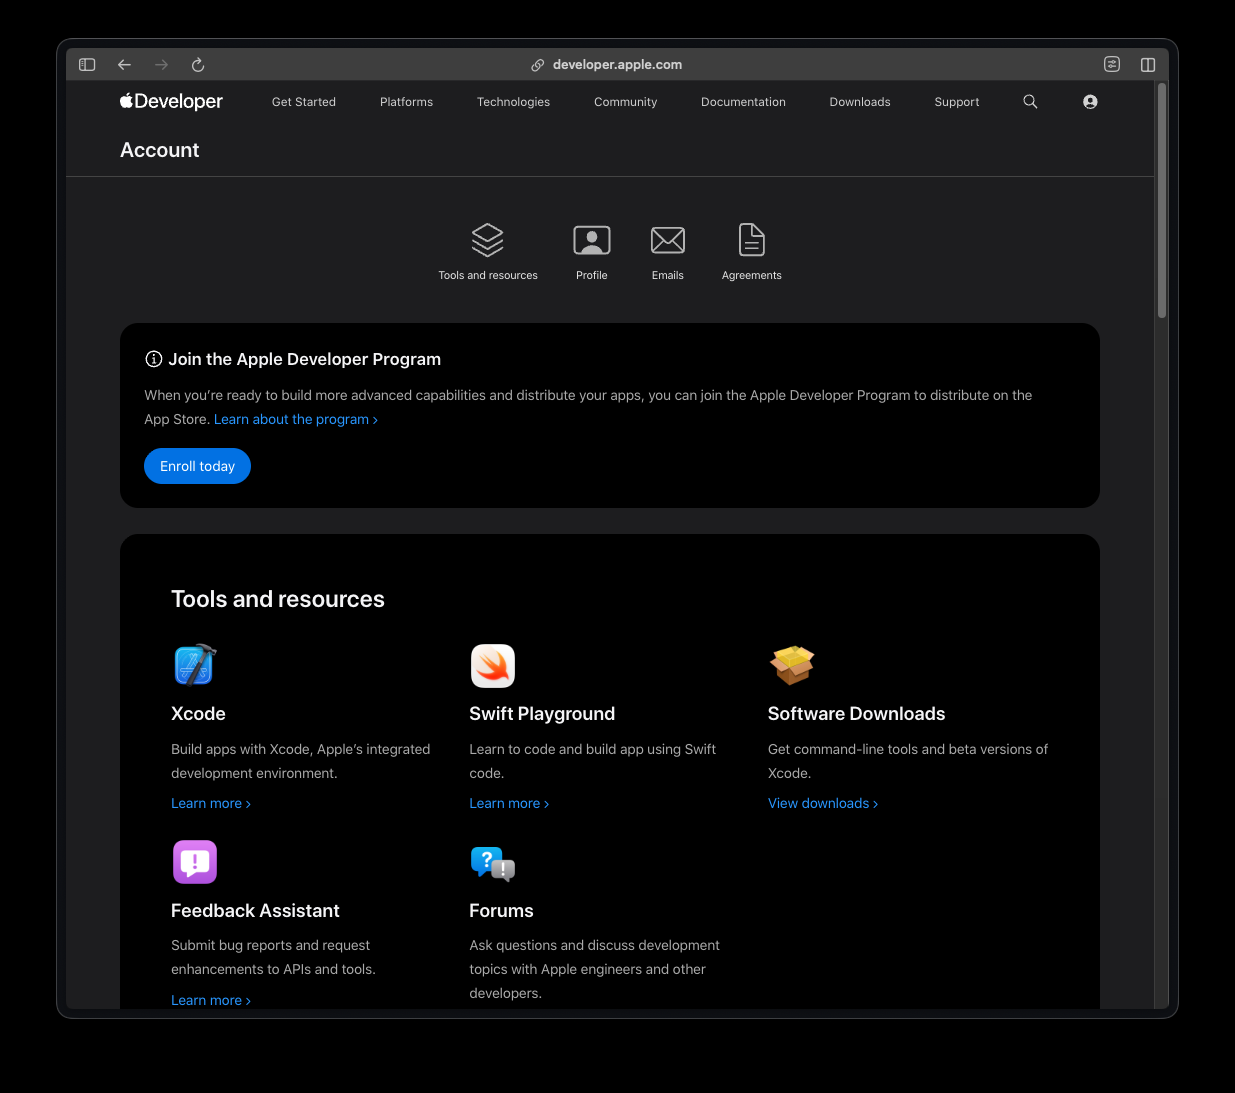Click the Account page heading
This screenshot has height=1093, width=1235.
click(x=160, y=150)
